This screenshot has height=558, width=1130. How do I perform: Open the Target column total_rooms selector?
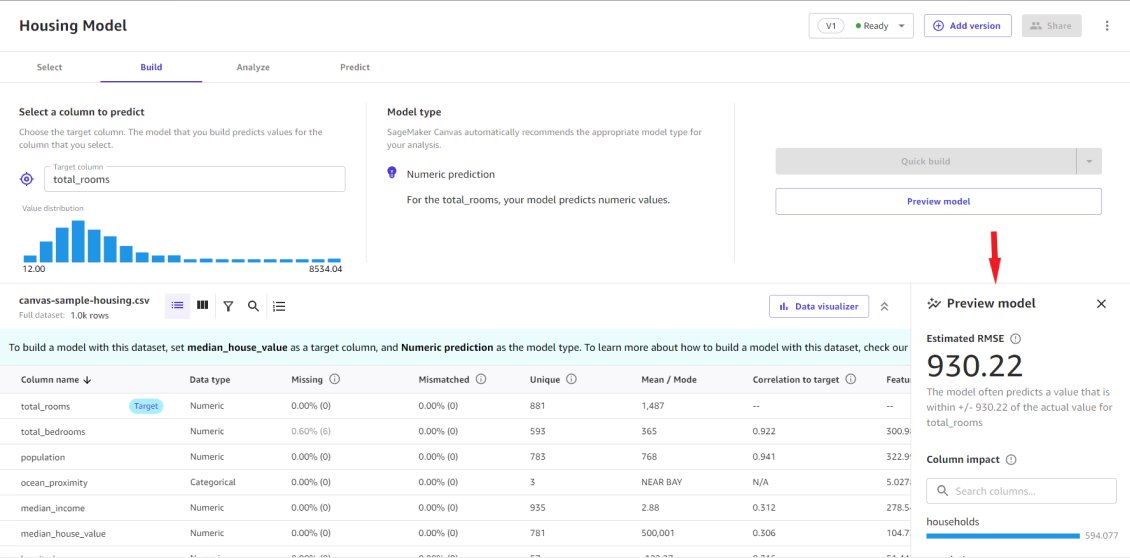pyautogui.click(x=195, y=179)
